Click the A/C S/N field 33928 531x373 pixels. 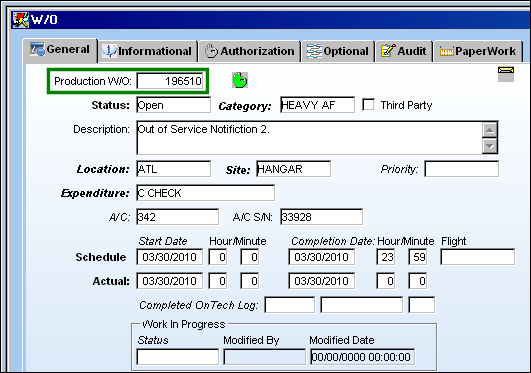tap(321, 216)
